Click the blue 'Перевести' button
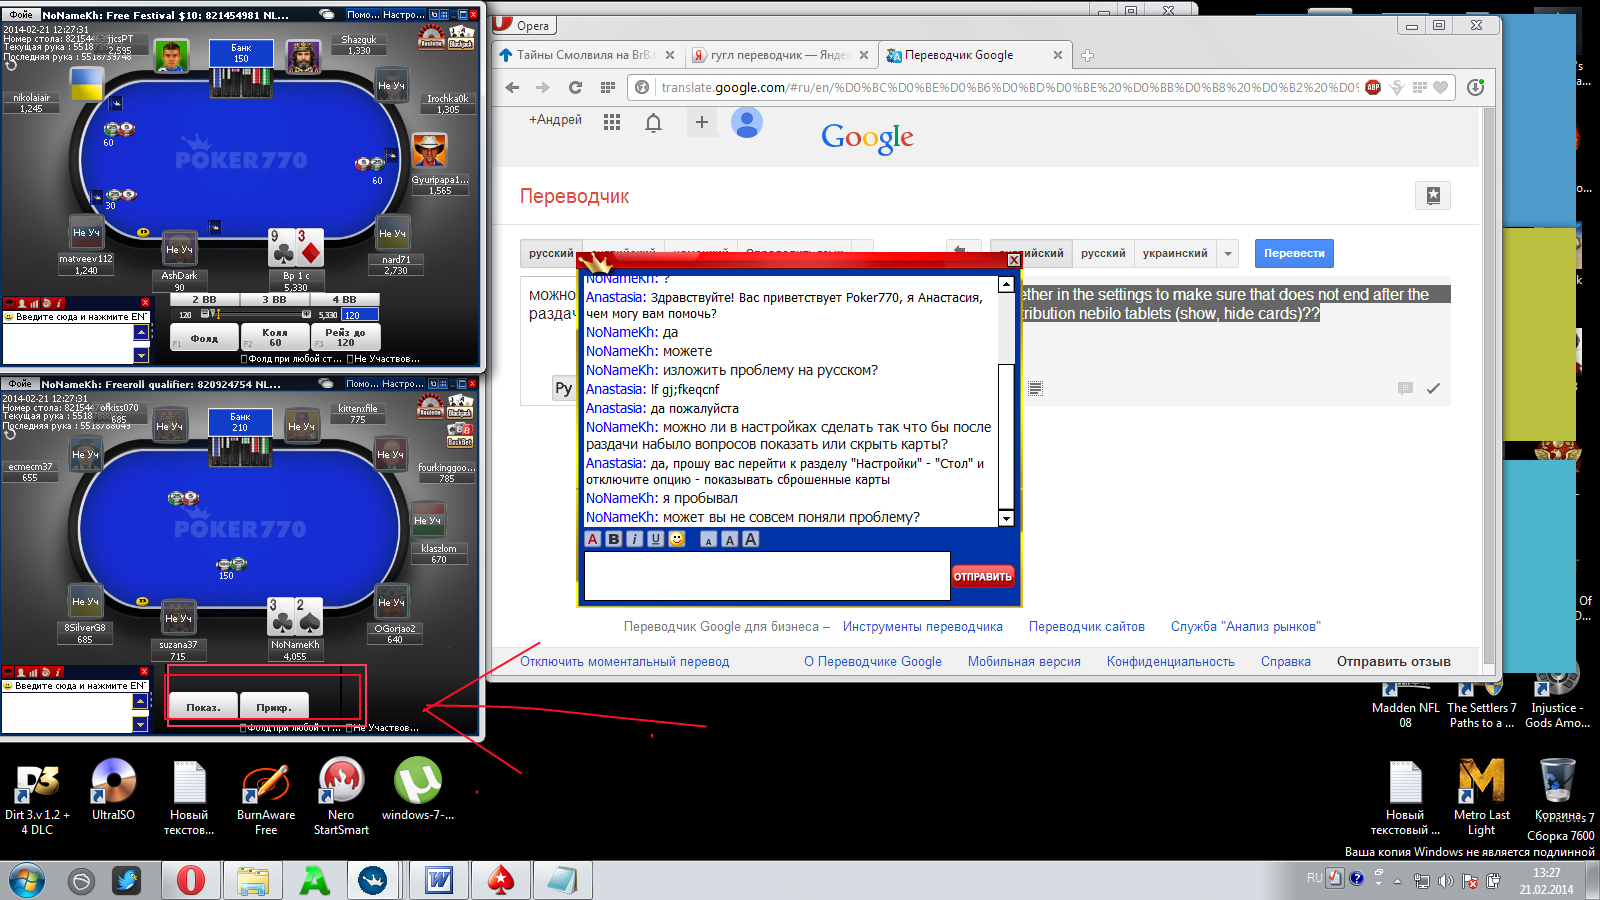Screen dimensions: 1600x900 (1294, 253)
